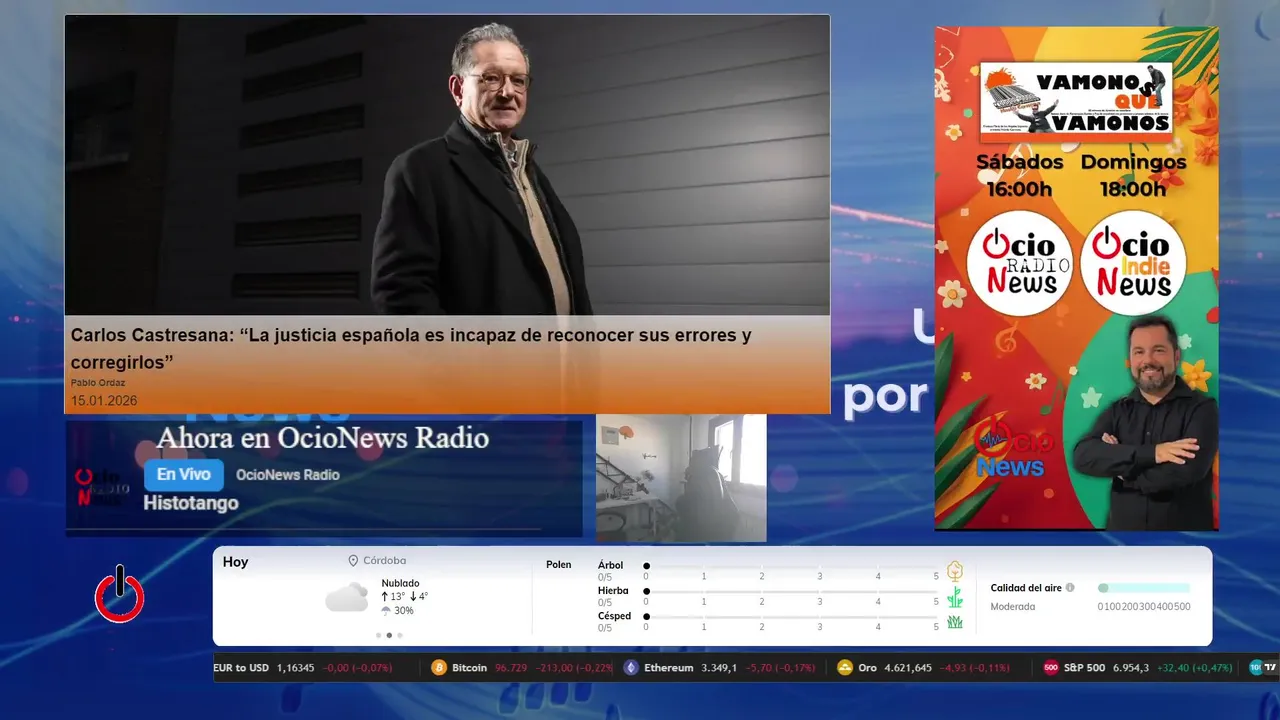Click the S&P 500 red icon
Image resolution: width=1280 pixels, height=720 pixels.
pyautogui.click(x=1051, y=668)
